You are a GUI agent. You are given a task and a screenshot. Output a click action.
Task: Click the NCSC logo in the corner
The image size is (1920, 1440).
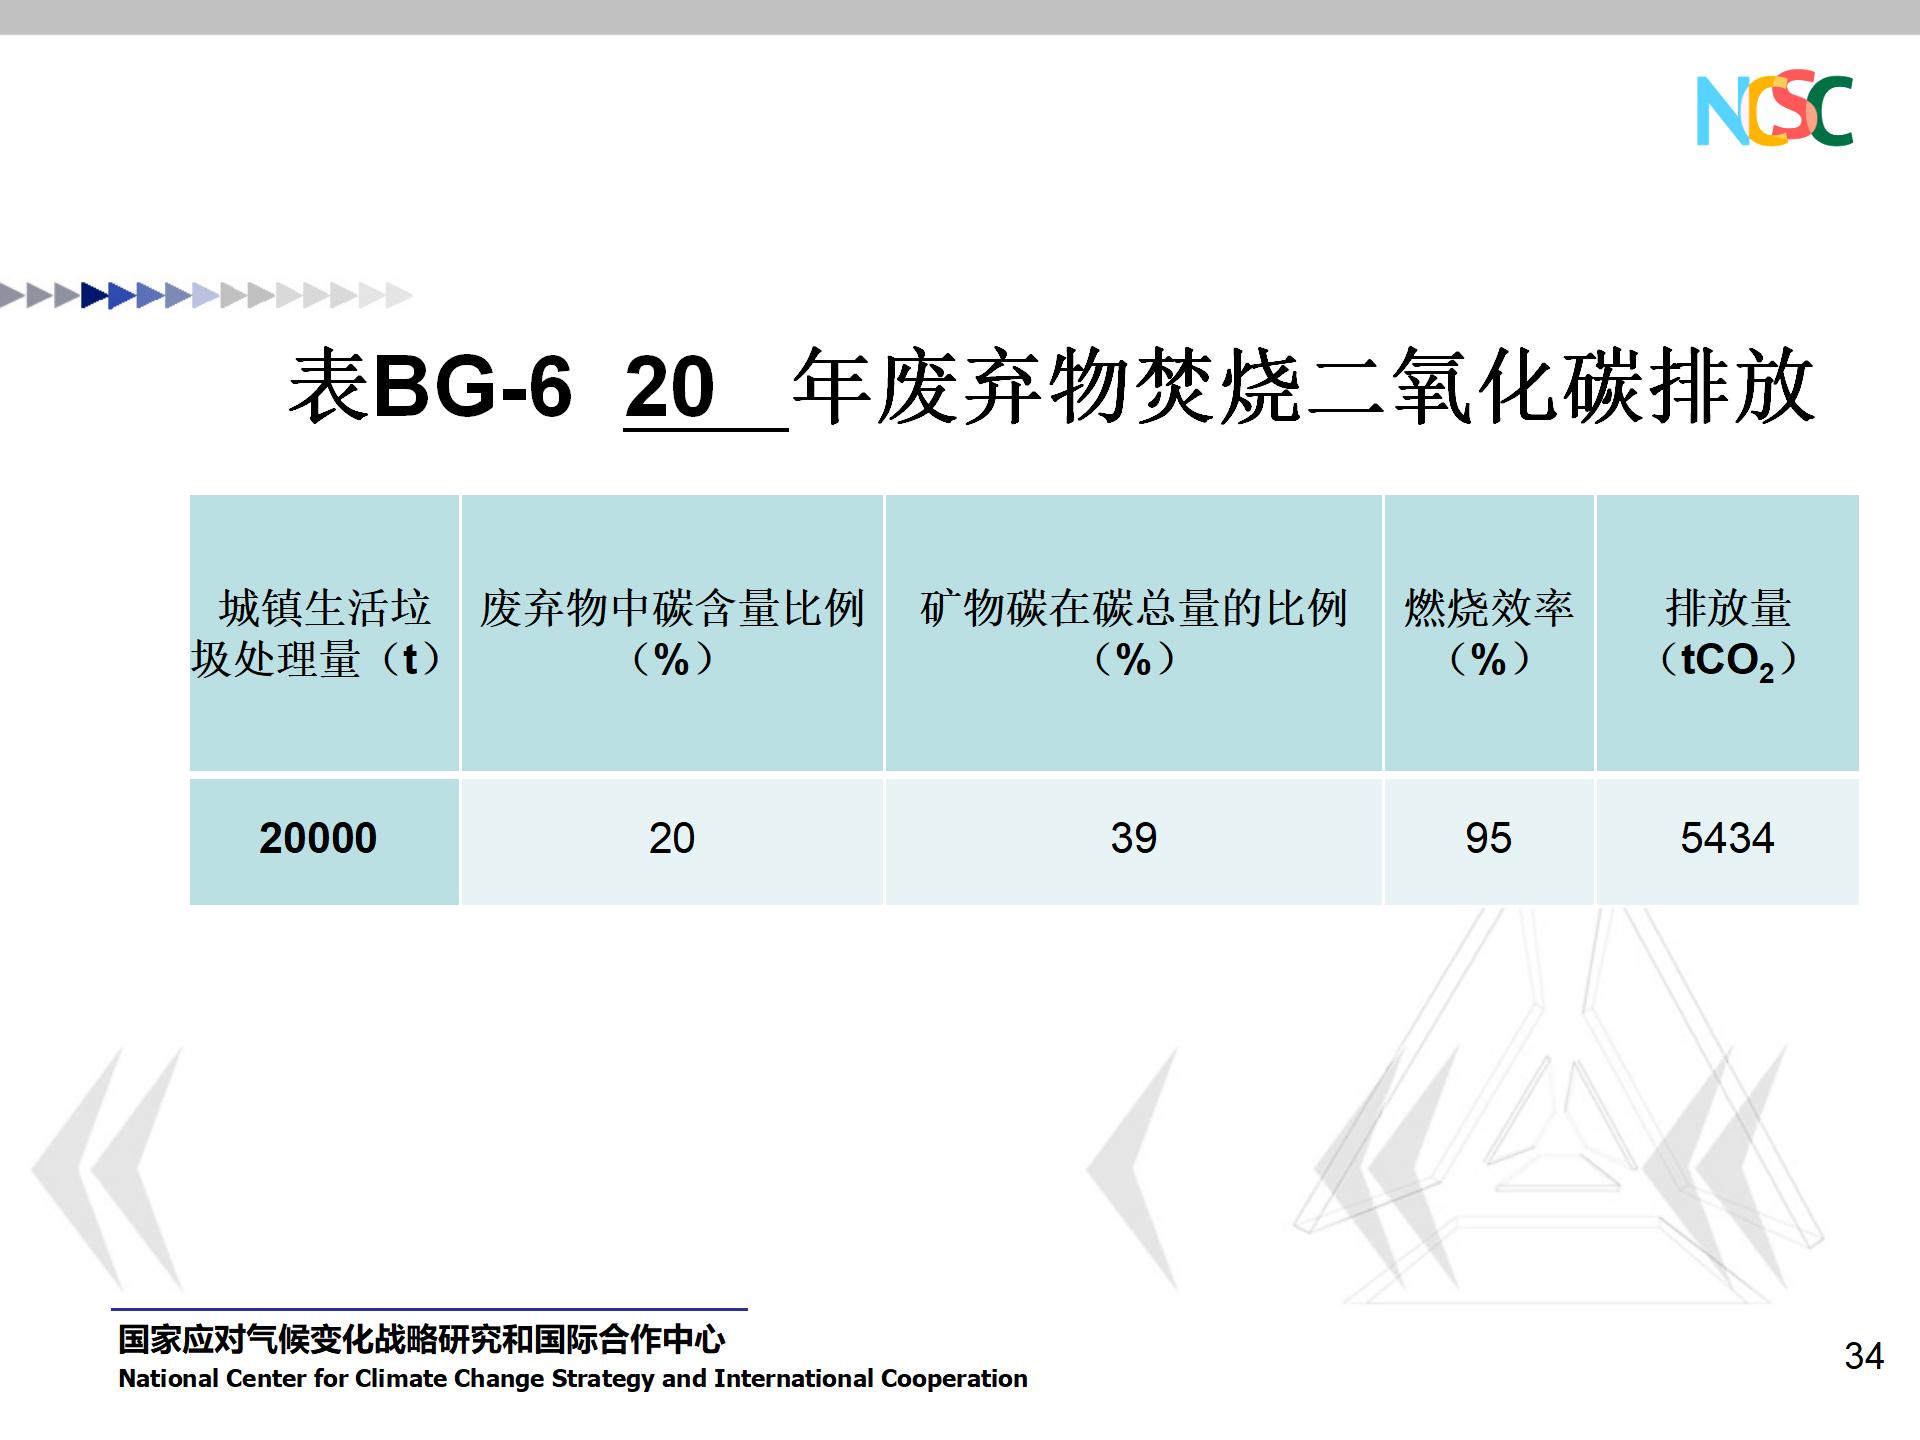[x=1774, y=110]
